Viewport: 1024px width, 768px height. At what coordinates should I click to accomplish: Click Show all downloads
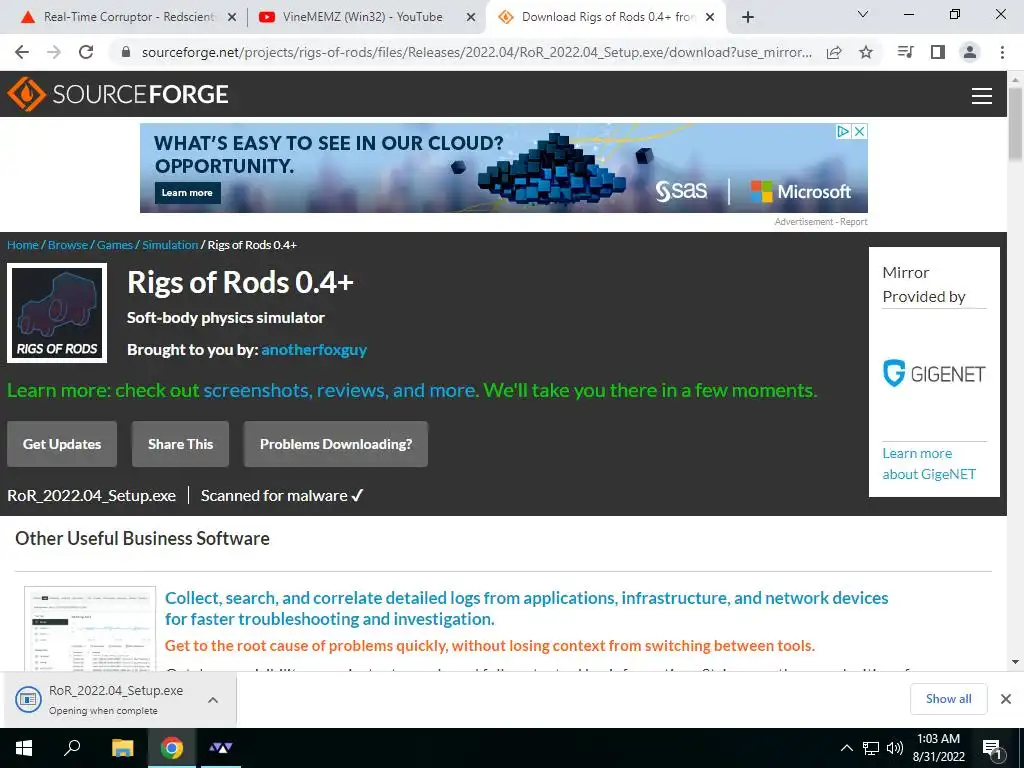948,699
